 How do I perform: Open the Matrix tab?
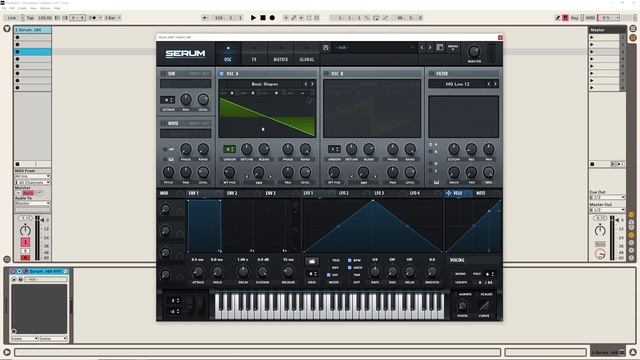pyautogui.click(x=280, y=53)
